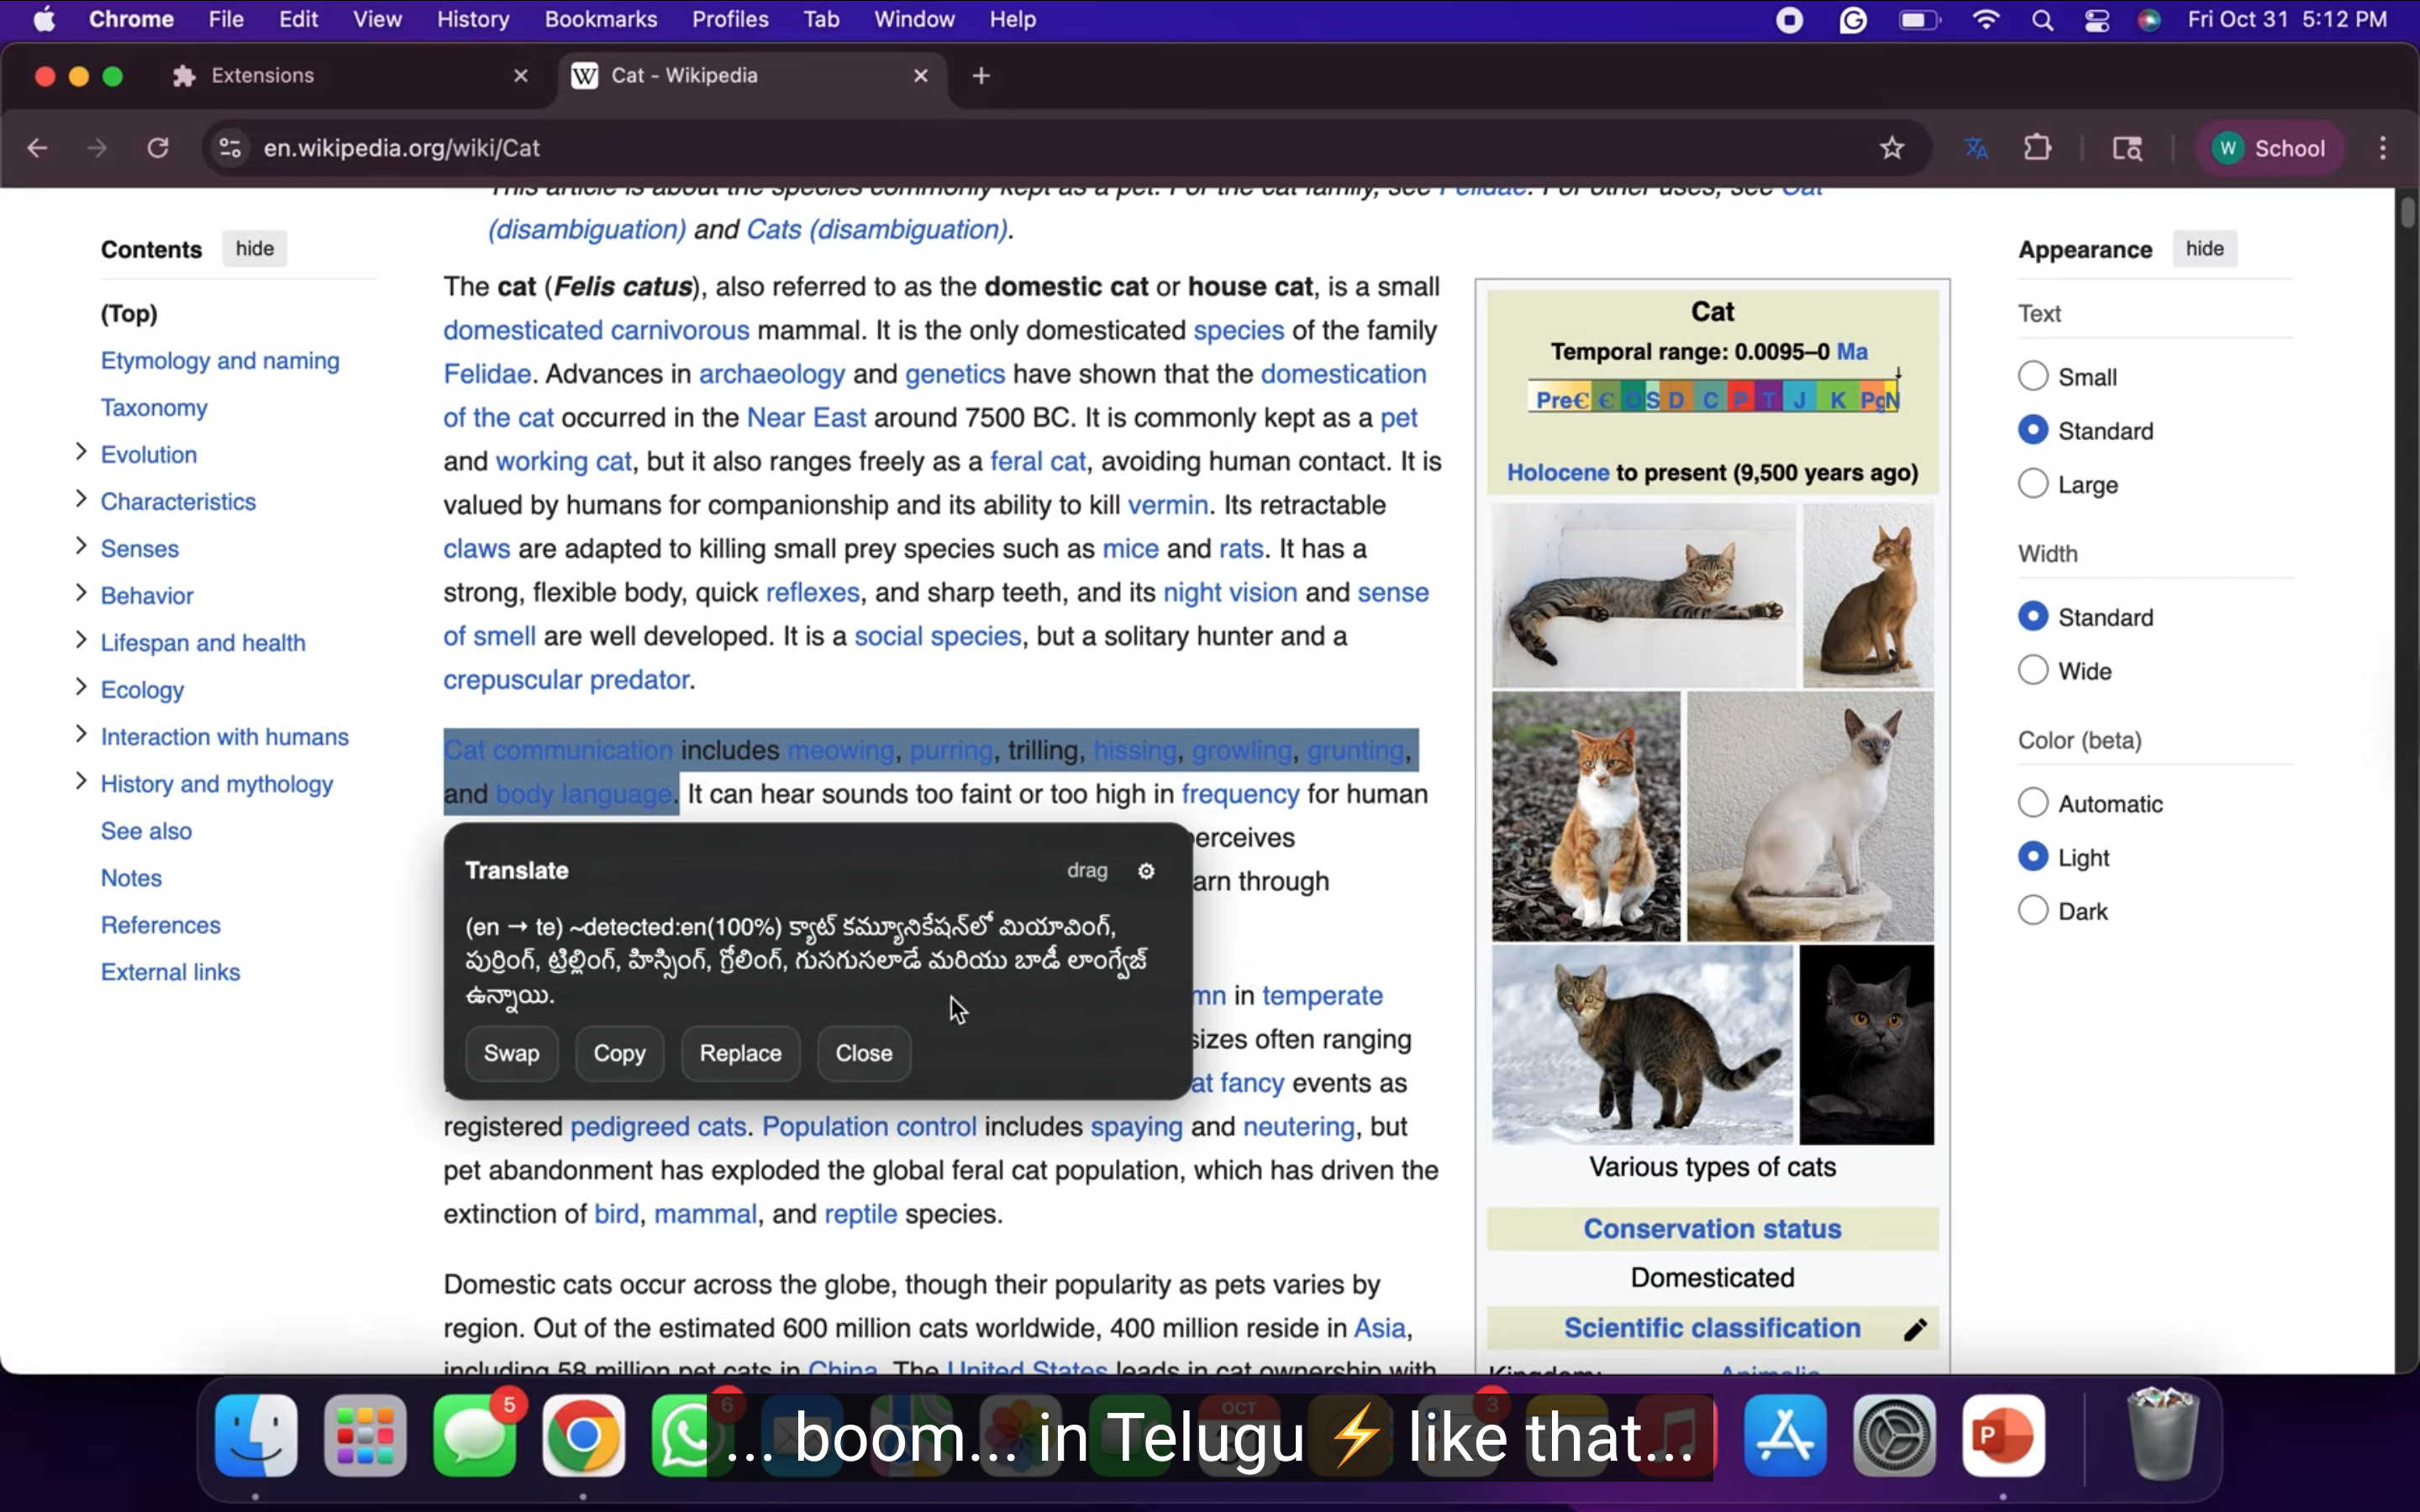
Task: Reload the Wikipedia page
Action: (158, 148)
